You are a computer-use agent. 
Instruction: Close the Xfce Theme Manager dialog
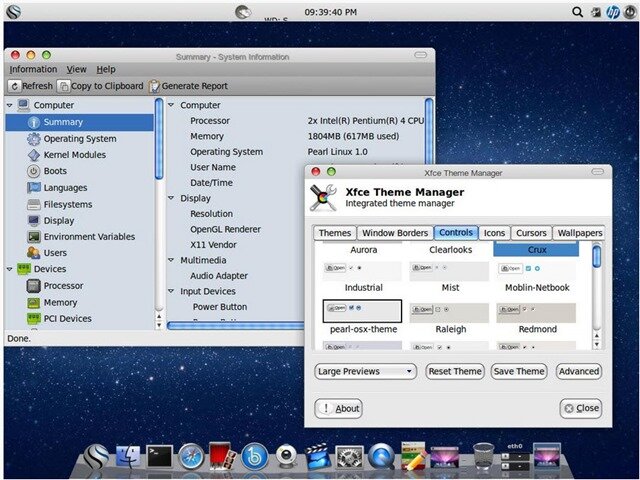tap(581, 408)
